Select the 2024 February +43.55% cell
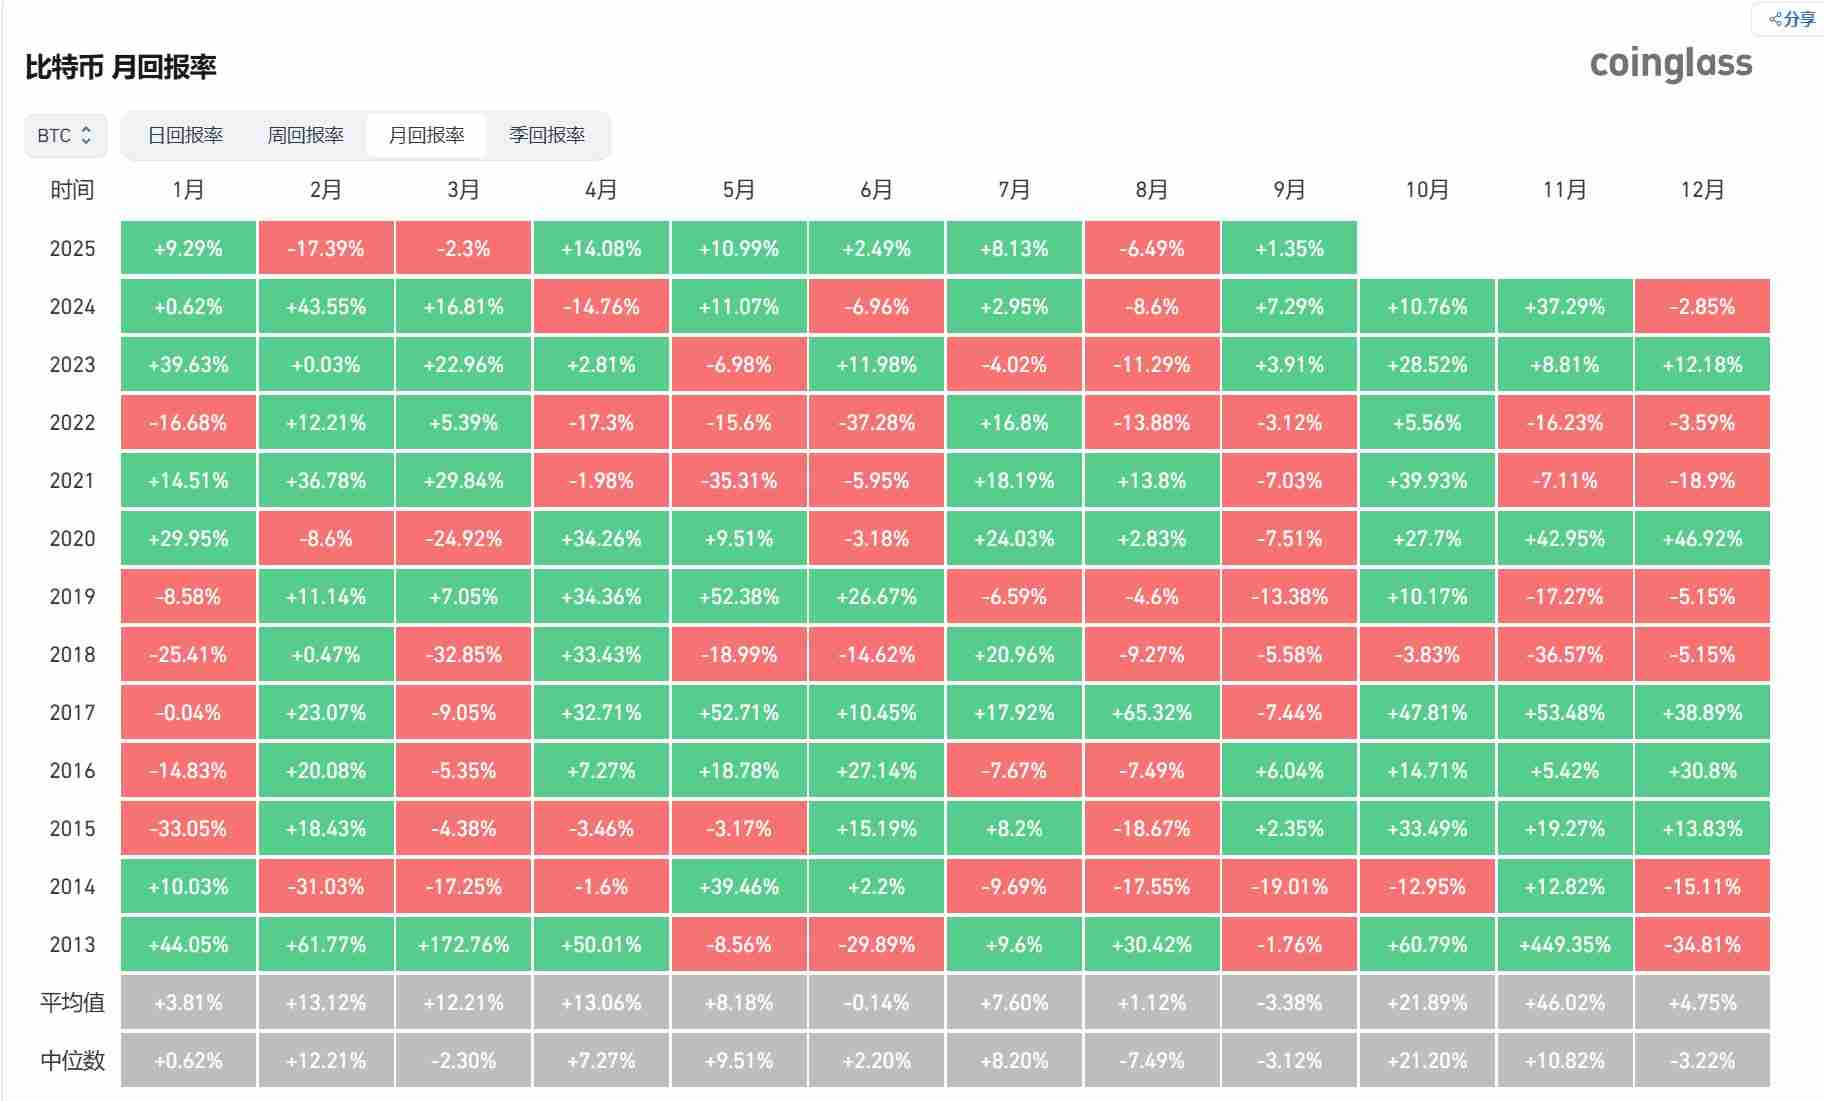This screenshot has width=1824, height=1101. [x=326, y=306]
